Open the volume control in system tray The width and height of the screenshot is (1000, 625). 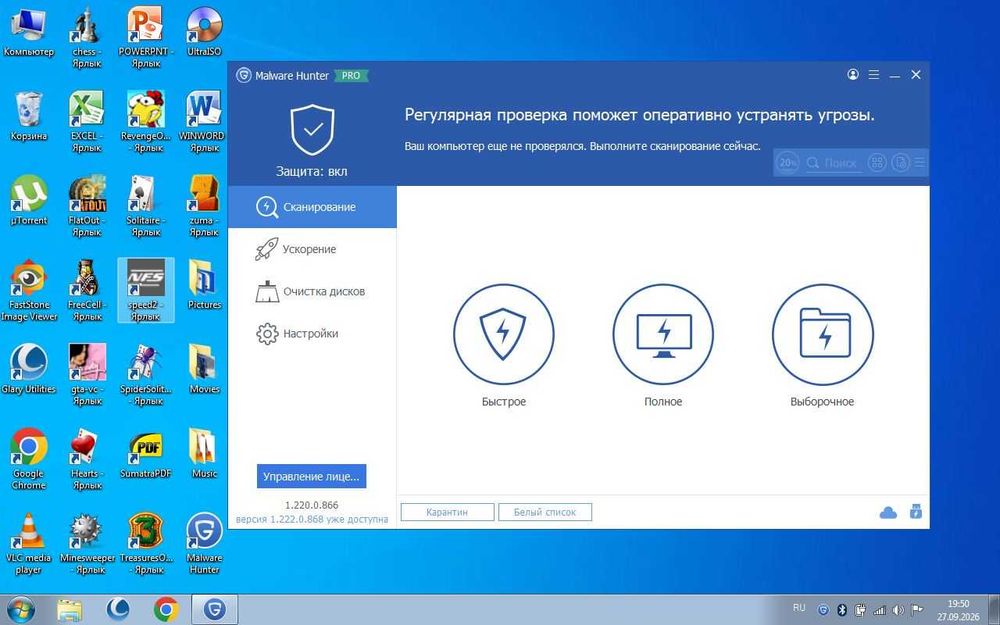coord(898,610)
